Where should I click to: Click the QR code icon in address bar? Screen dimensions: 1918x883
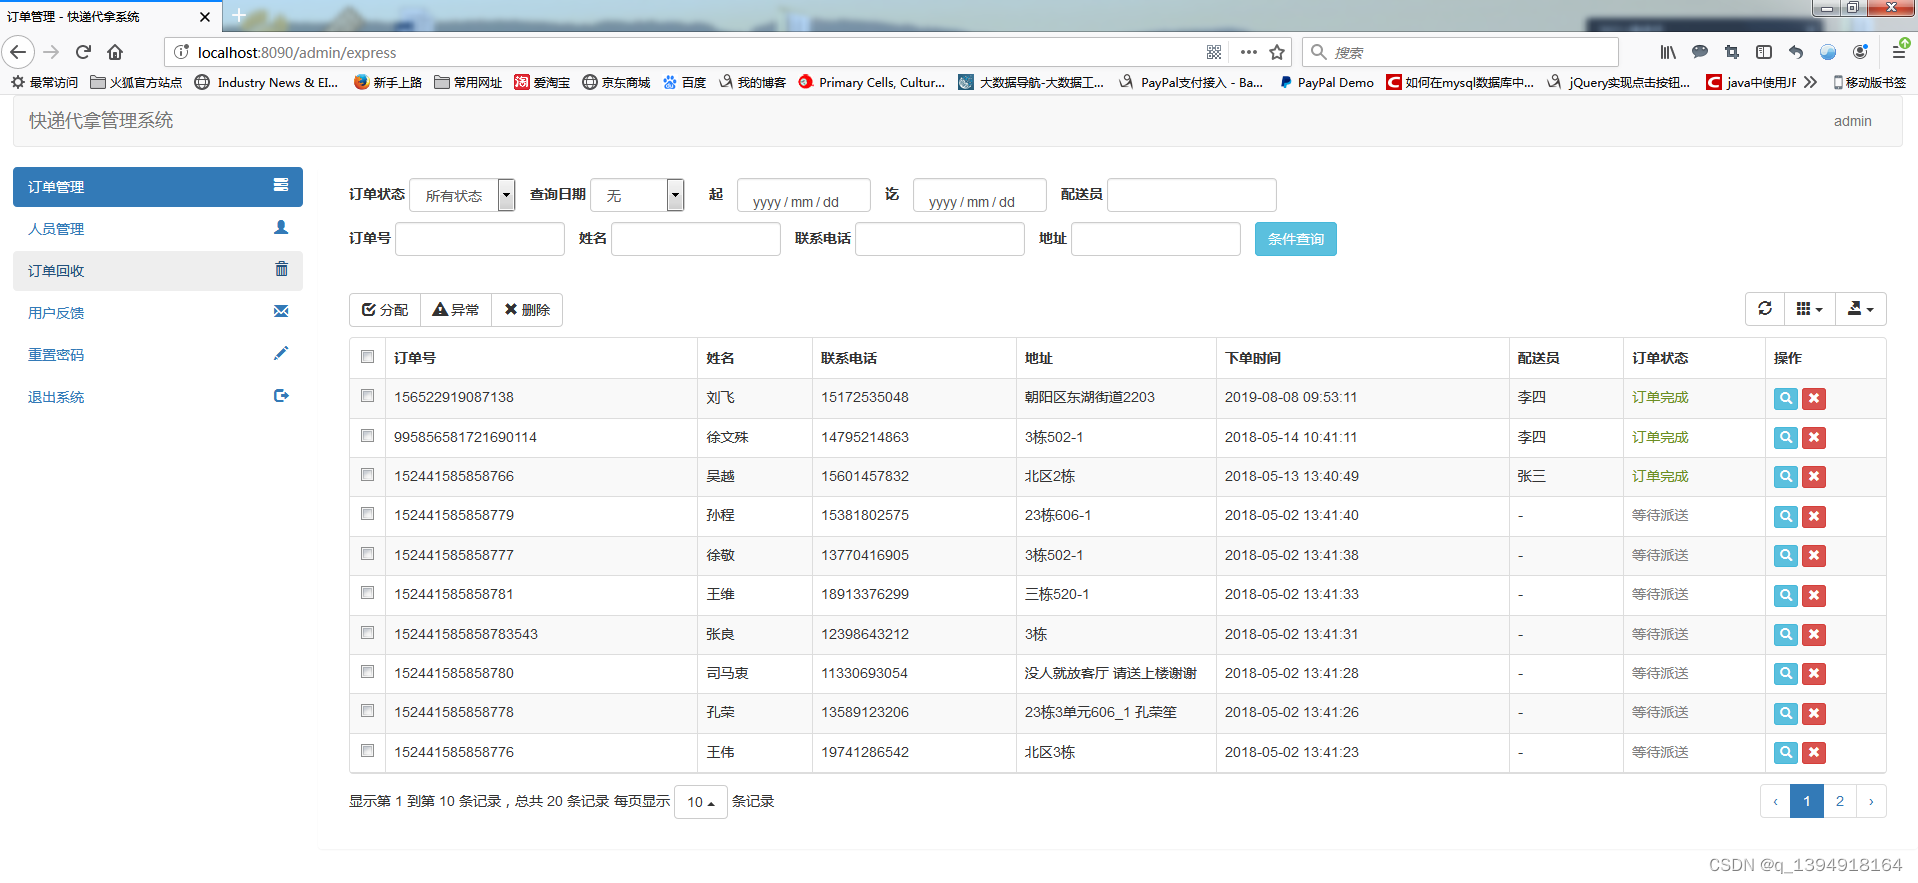coord(1214,52)
